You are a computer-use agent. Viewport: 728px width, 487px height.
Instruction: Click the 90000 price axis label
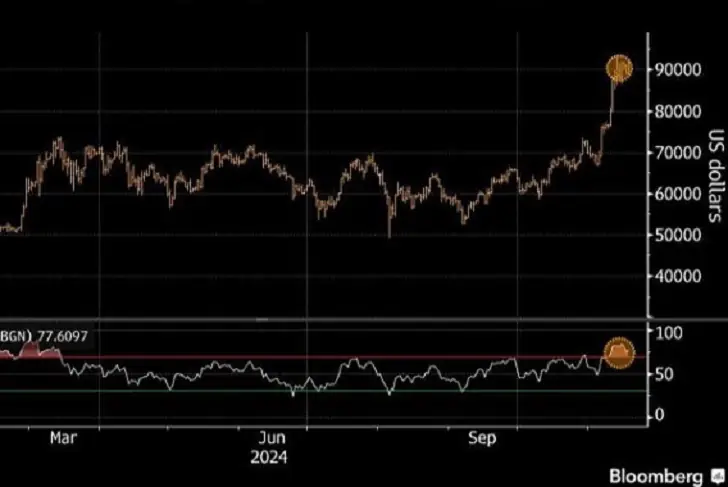[x=678, y=70]
